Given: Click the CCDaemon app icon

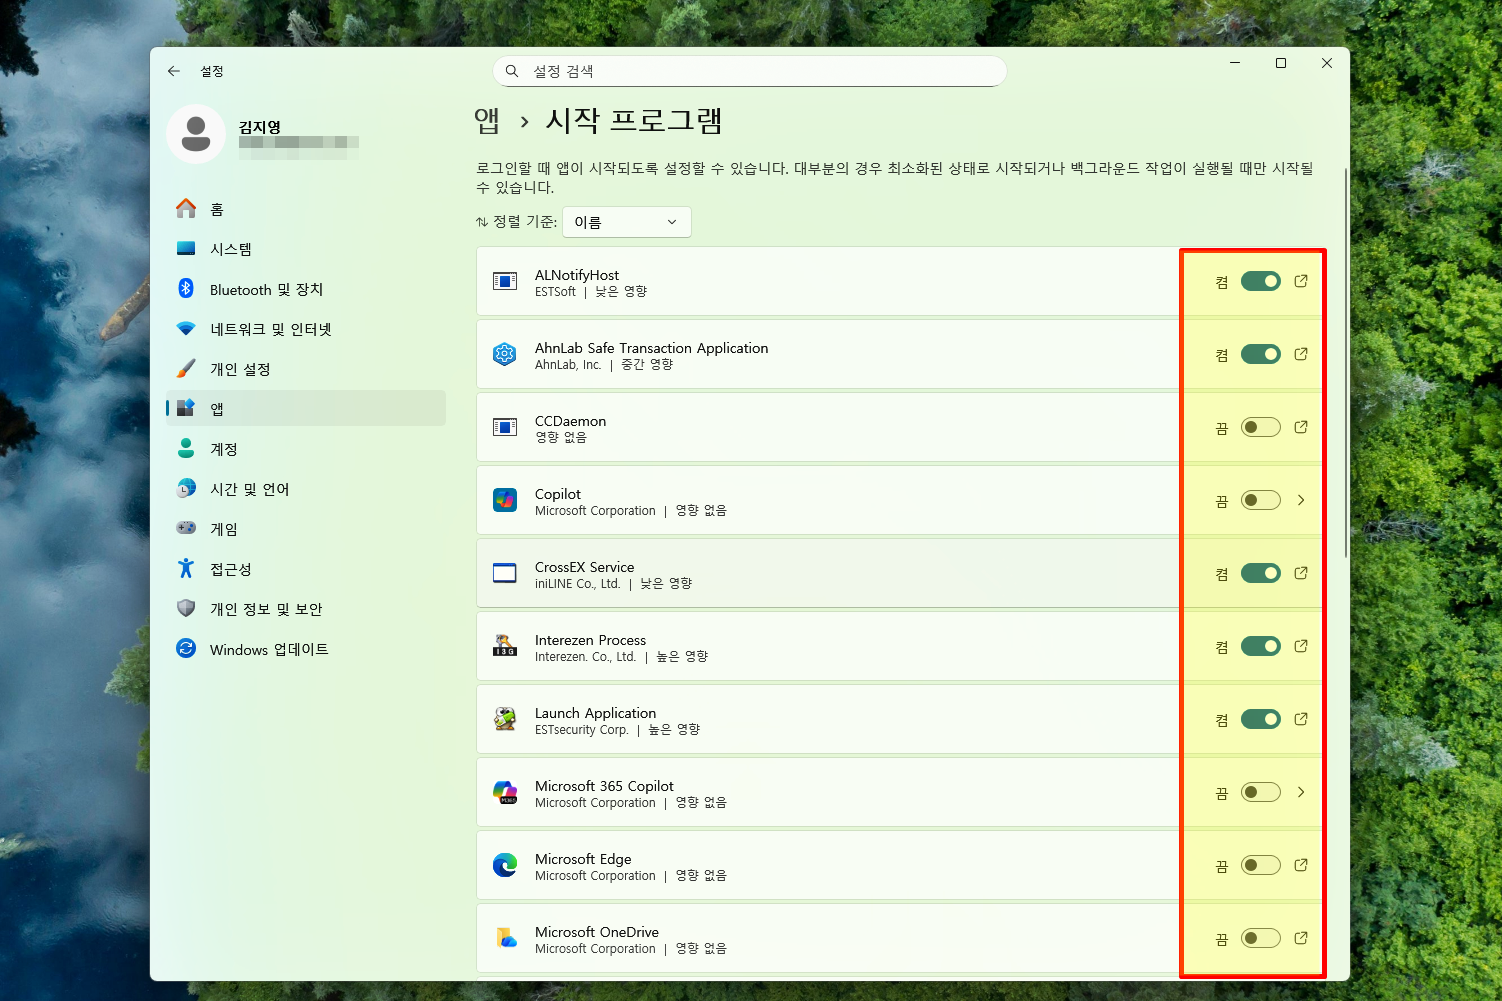Looking at the screenshot, I should click(505, 427).
